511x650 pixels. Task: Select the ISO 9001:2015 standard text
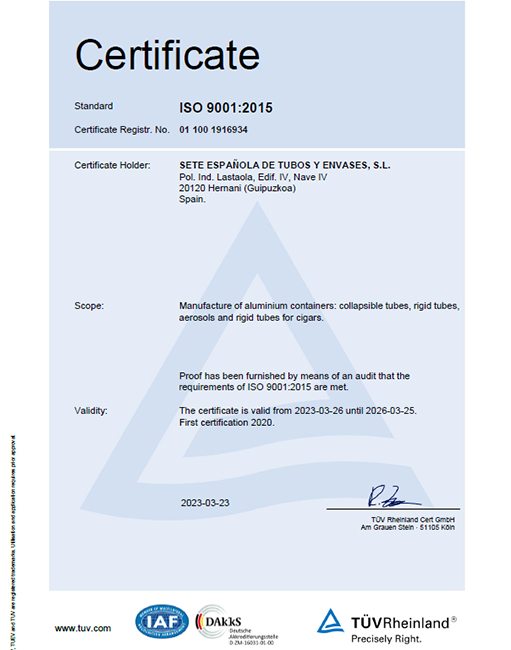tap(226, 108)
